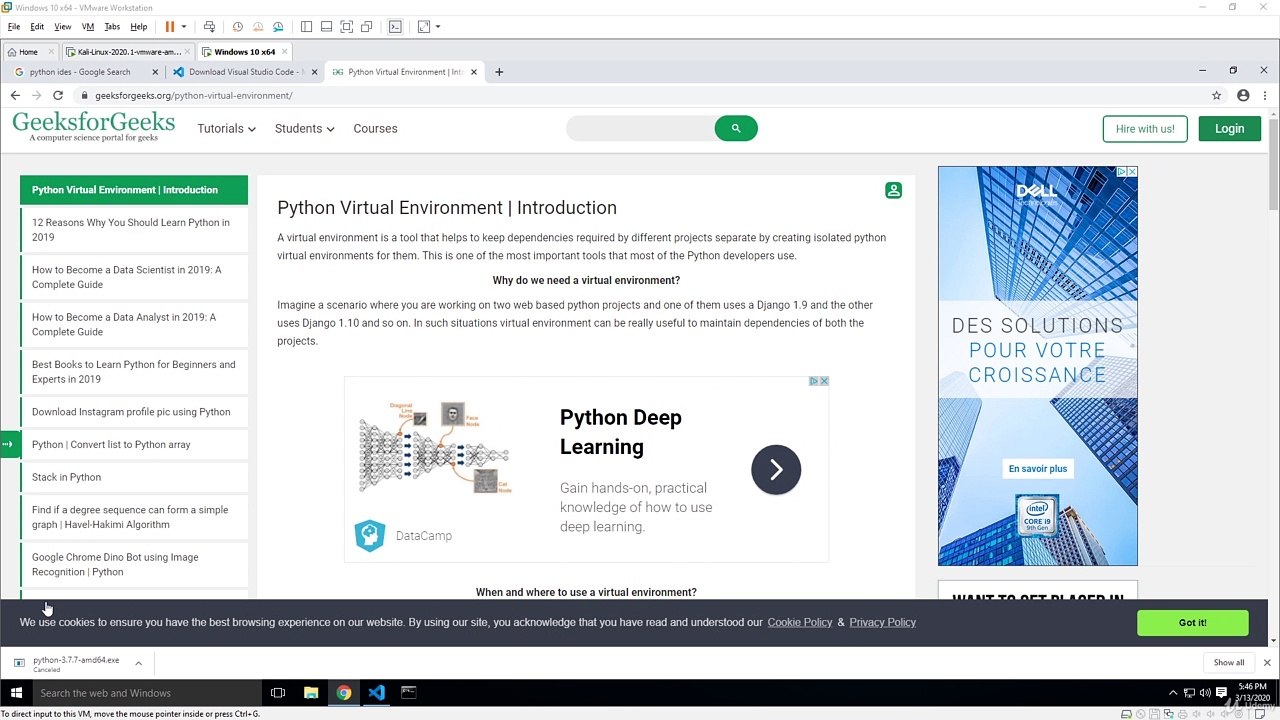Click the green search magnifier button

click(x=736, y=128)
